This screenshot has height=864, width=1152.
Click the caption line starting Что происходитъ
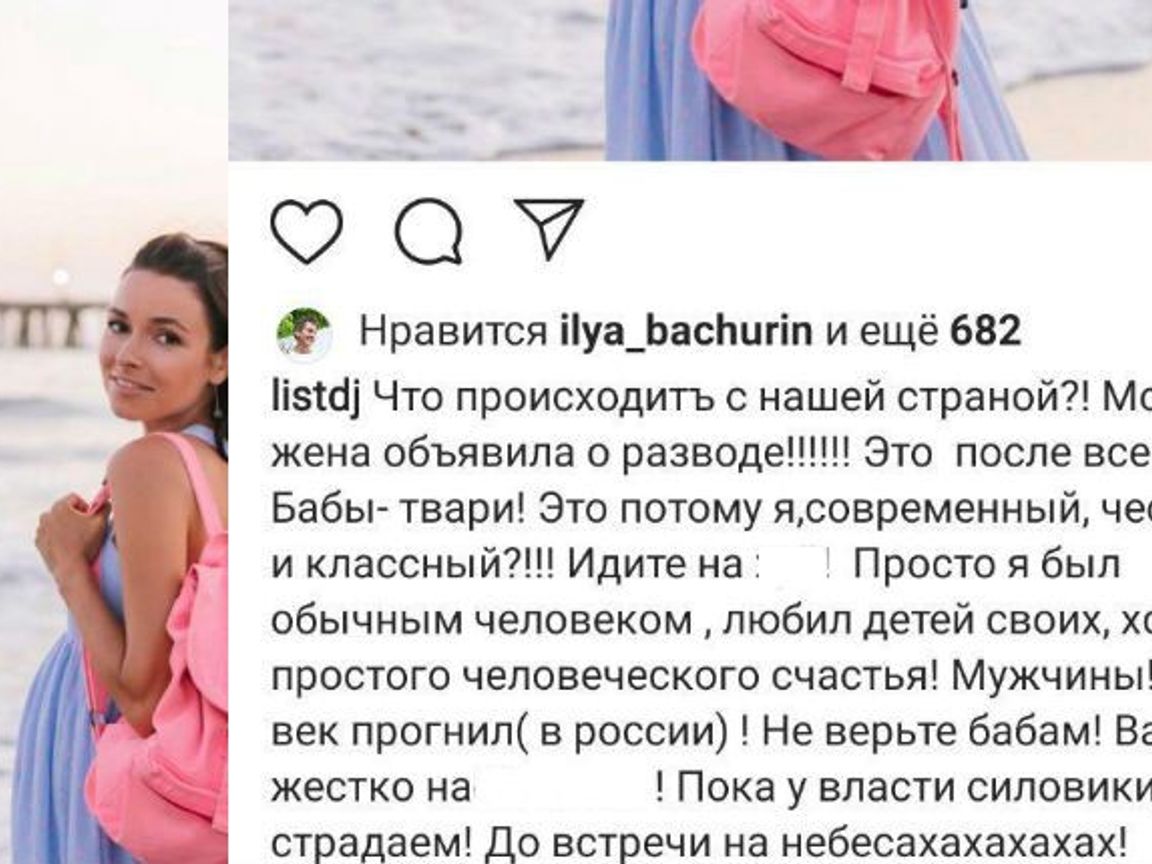click(x=763, y=398)
